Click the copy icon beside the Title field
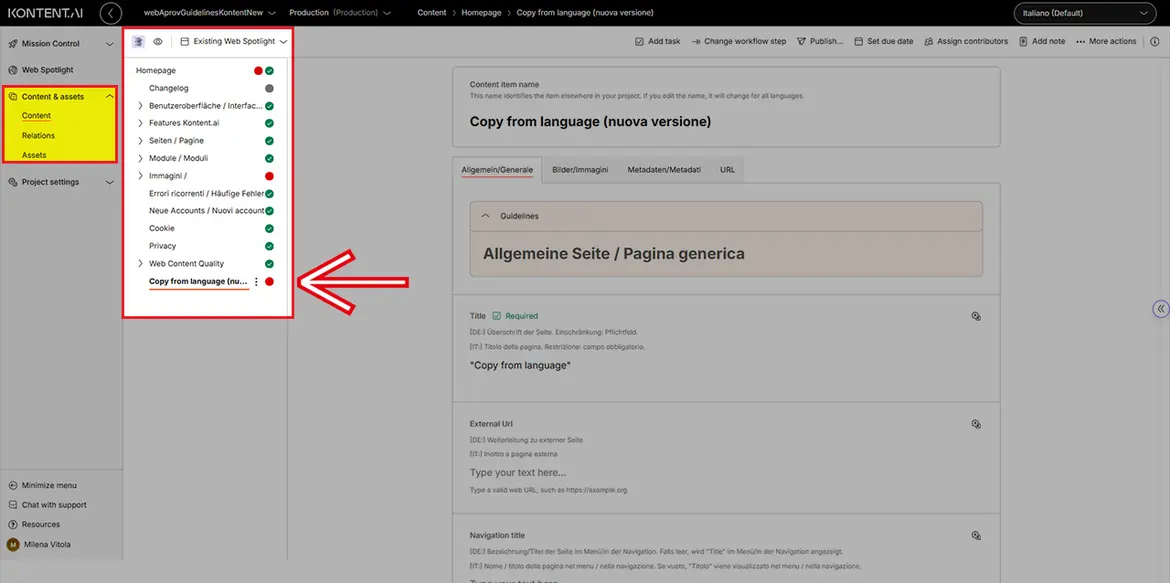The height and width of the screenshot is (583, 1170). 976,316
